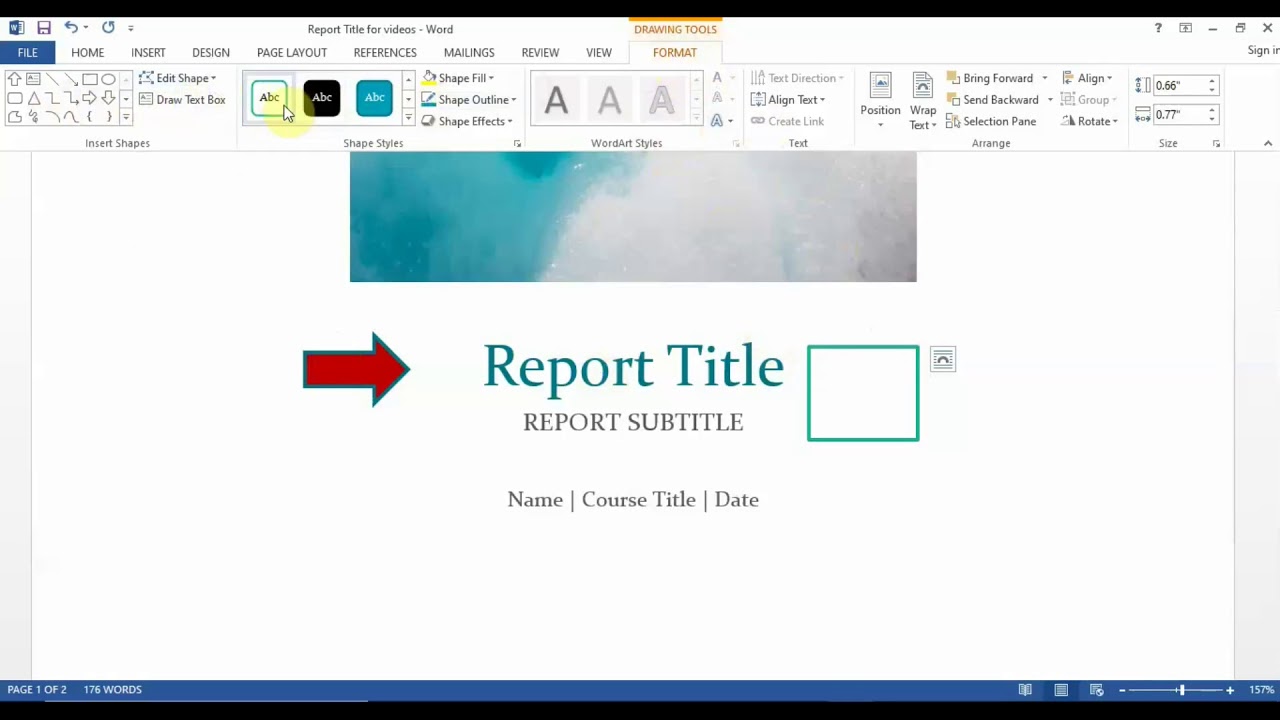Click the Layout Options icon beside the shape

(943, 360)
